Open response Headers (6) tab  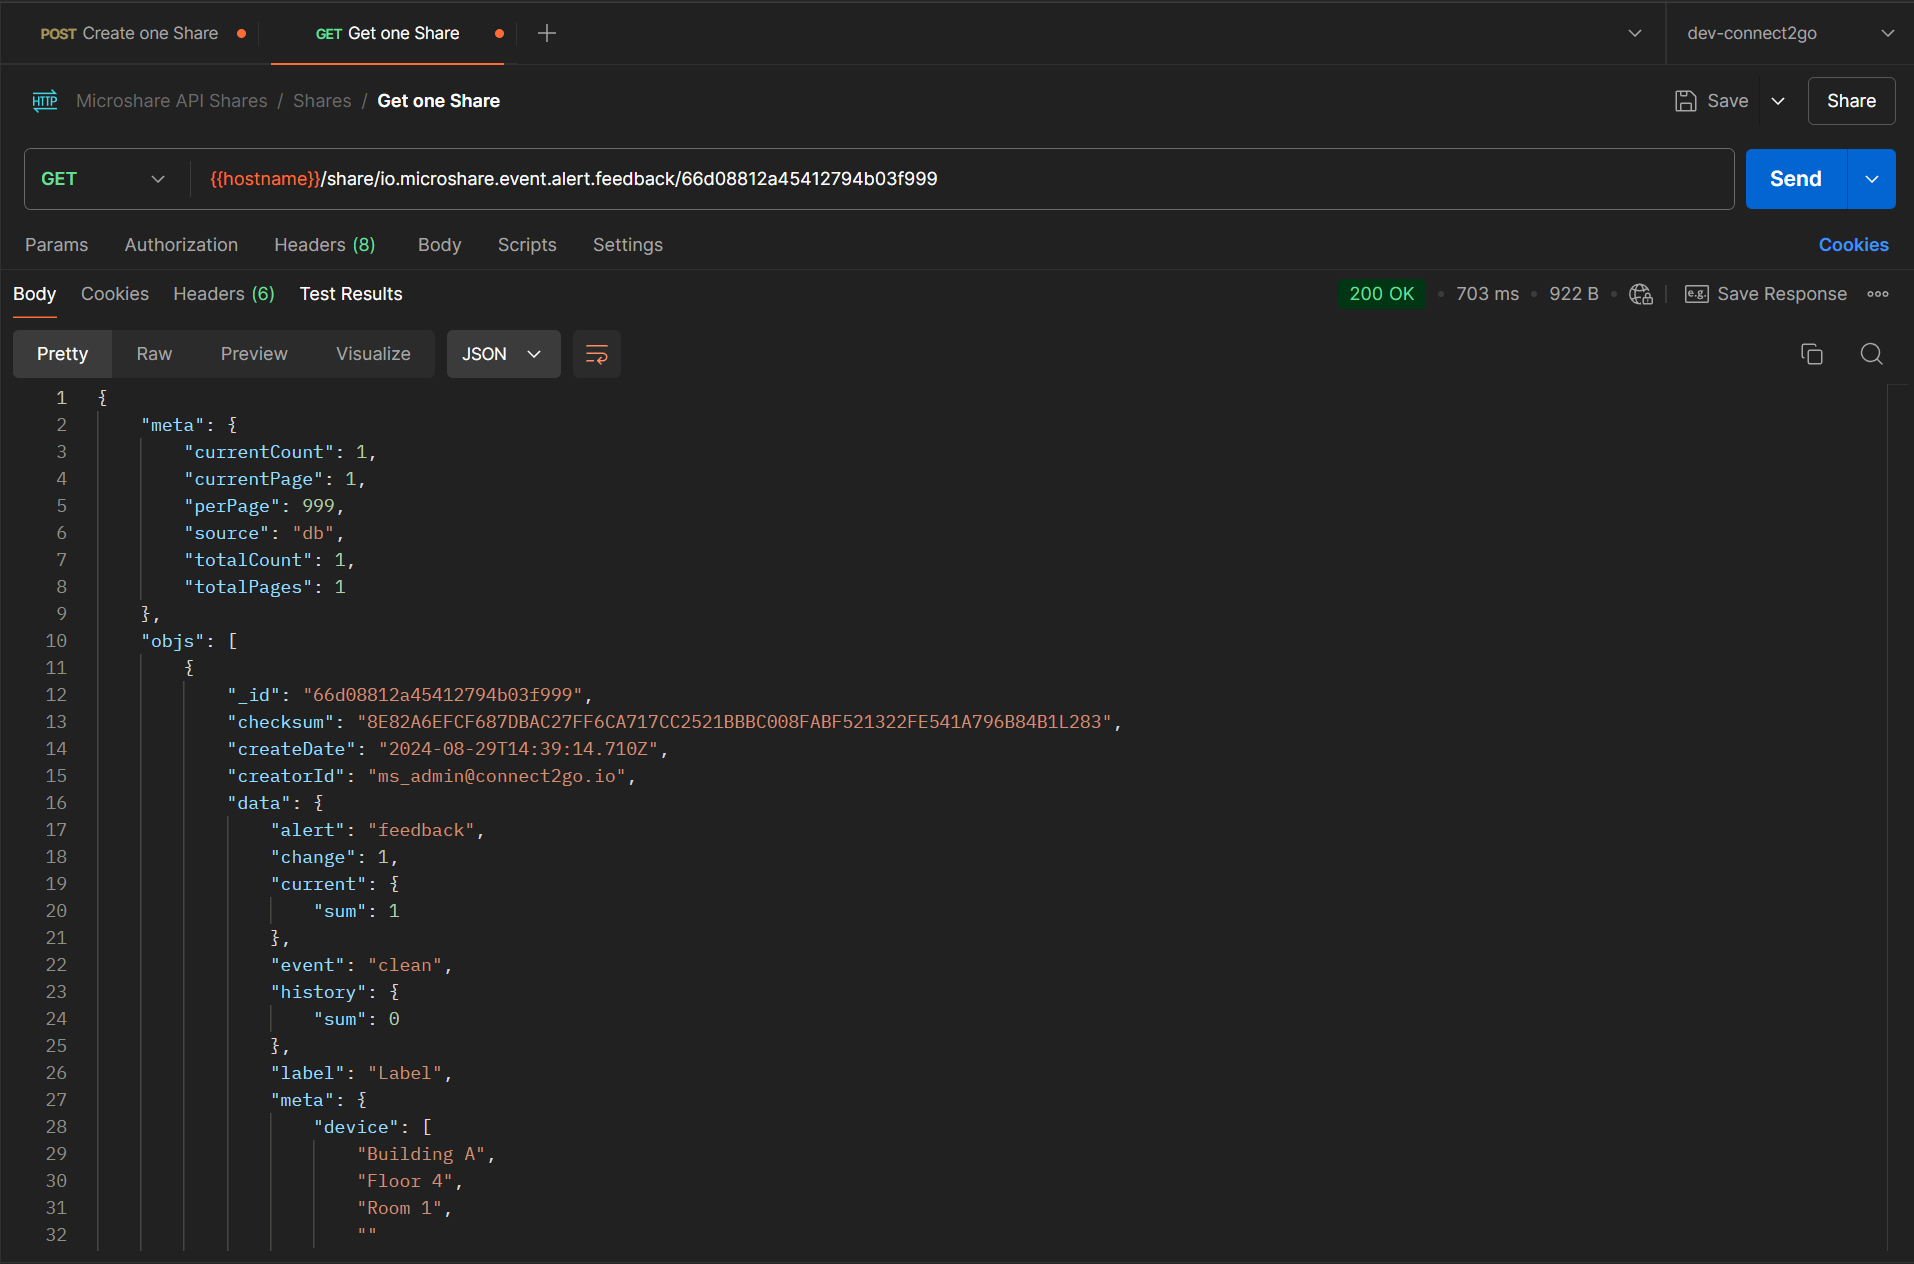(x=224, y=294)
